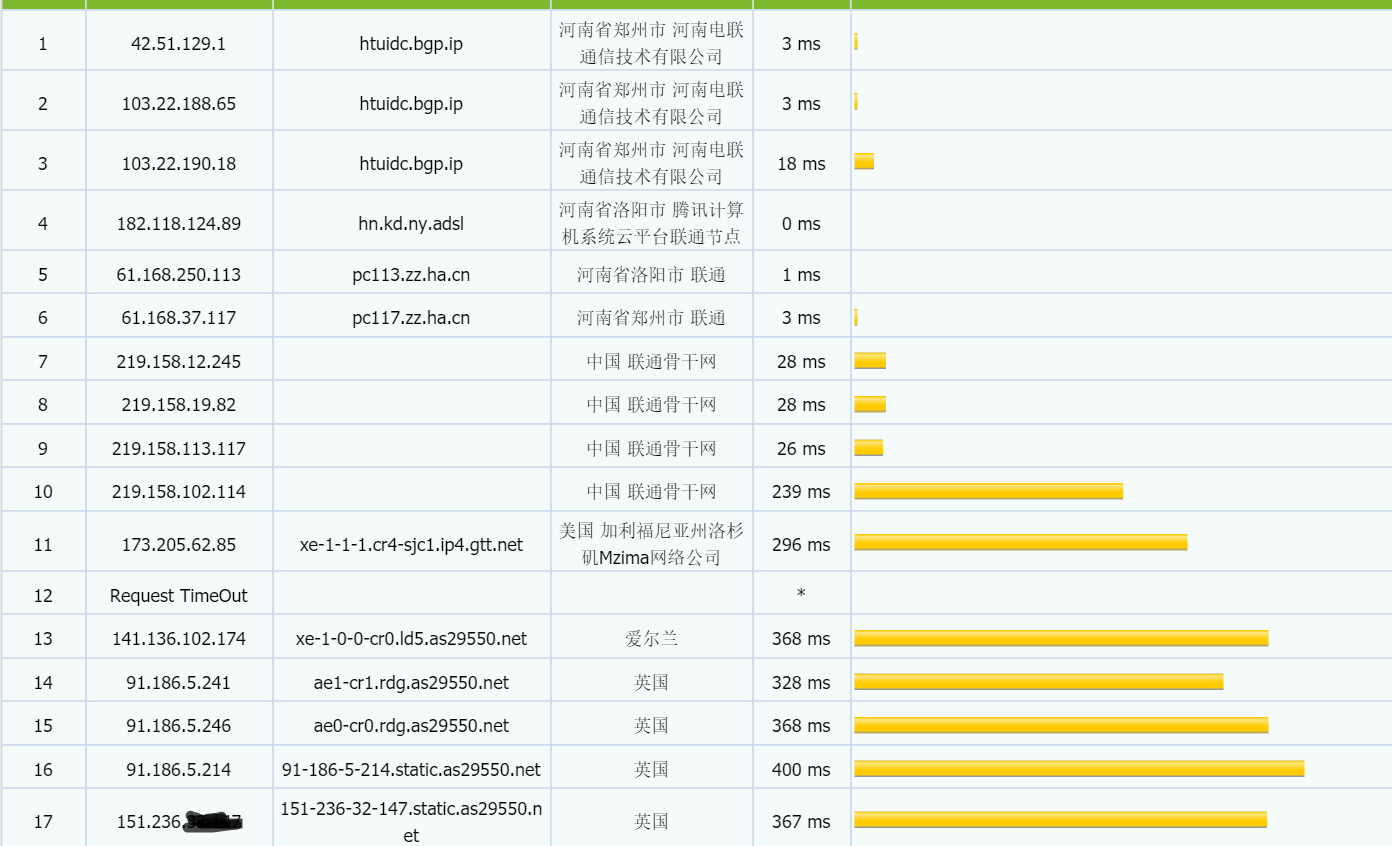Image resolution: width=1392 pixels, height=846 pixels.
Task: Click the 18 ms latency value
Action: pyautogui.click(x=801, y=164)
